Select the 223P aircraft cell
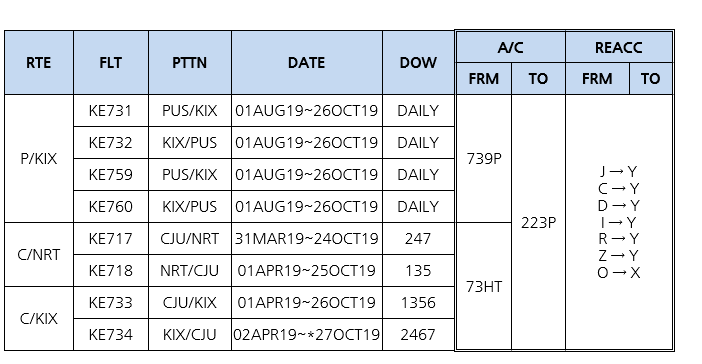 coord(539,223)
